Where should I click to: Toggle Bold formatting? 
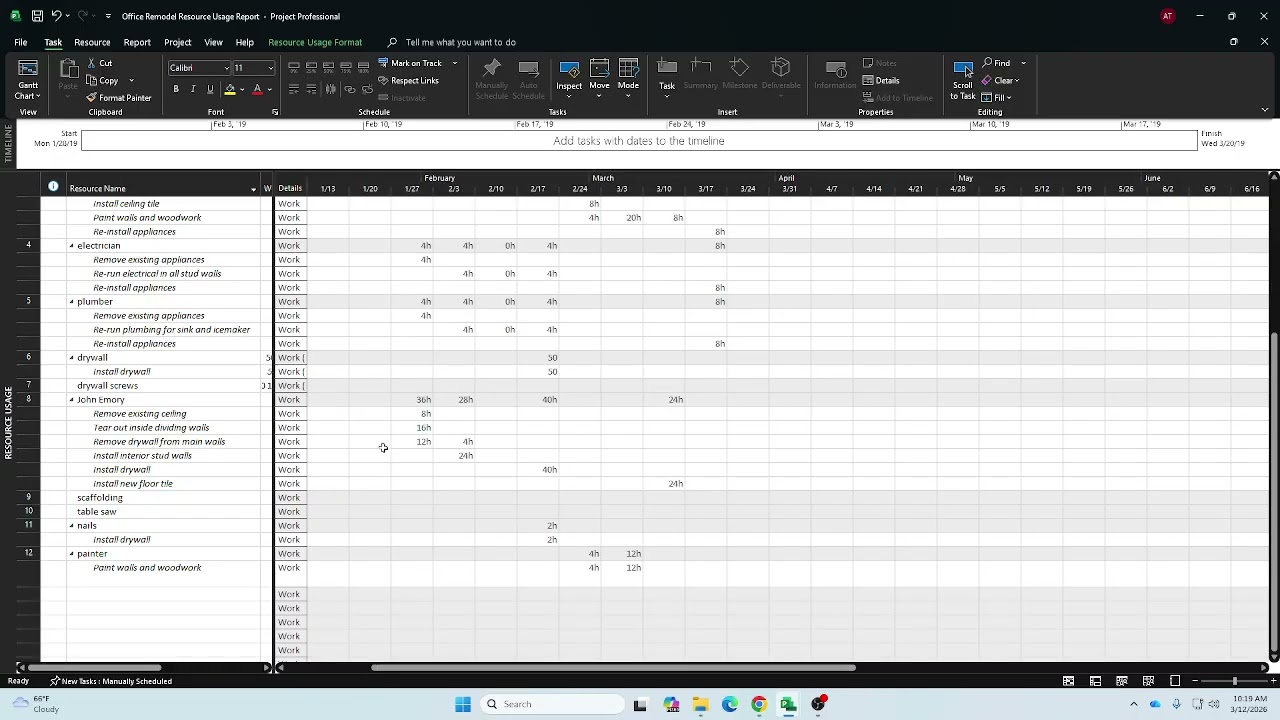[x=176, y=89]
